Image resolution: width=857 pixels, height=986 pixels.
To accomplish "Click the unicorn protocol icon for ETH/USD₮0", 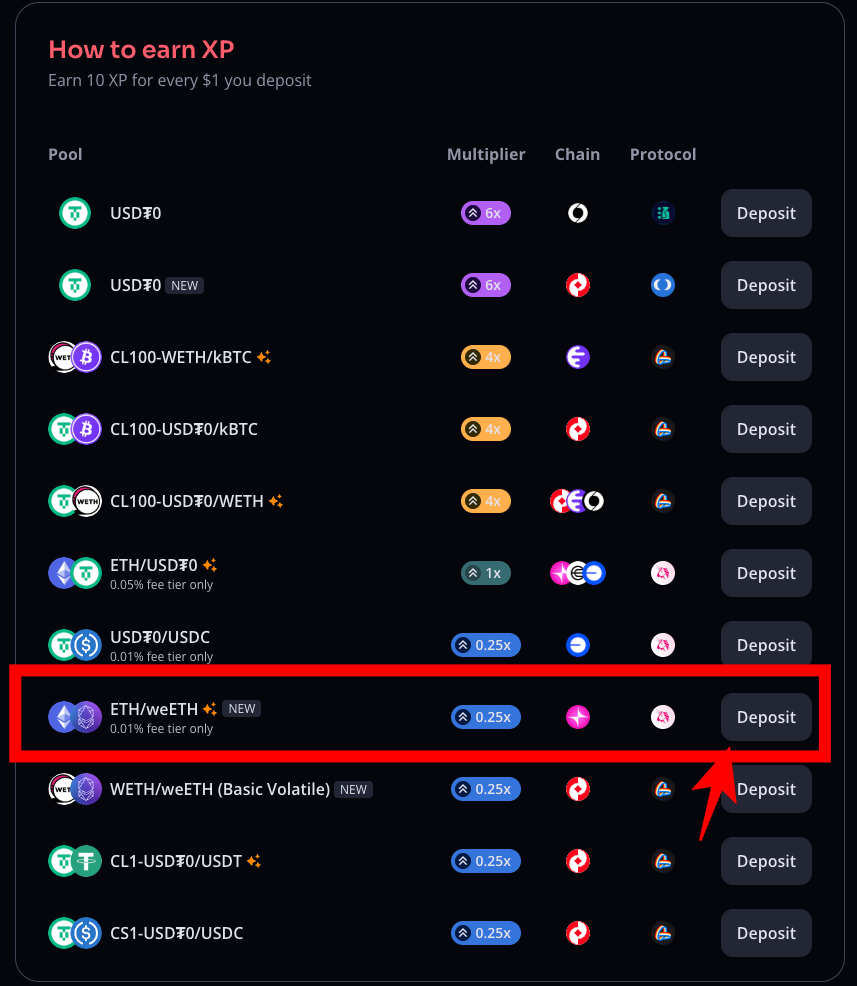I will click(663, 573).
